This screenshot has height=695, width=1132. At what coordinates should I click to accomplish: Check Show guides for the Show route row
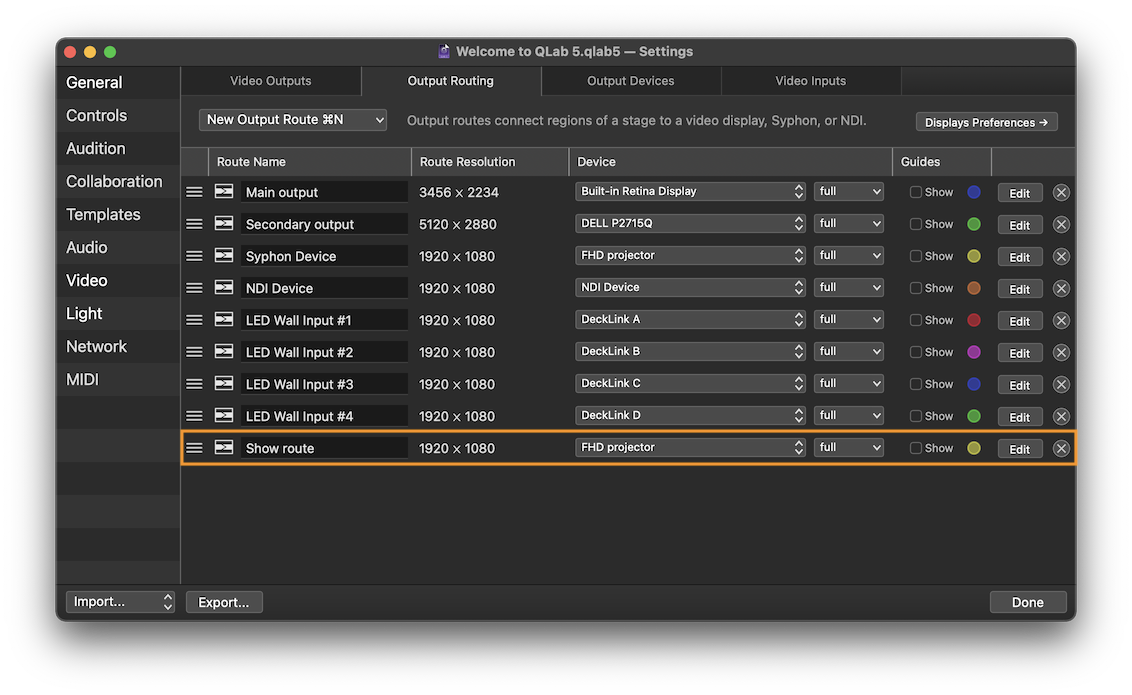(x=915, y=448)
